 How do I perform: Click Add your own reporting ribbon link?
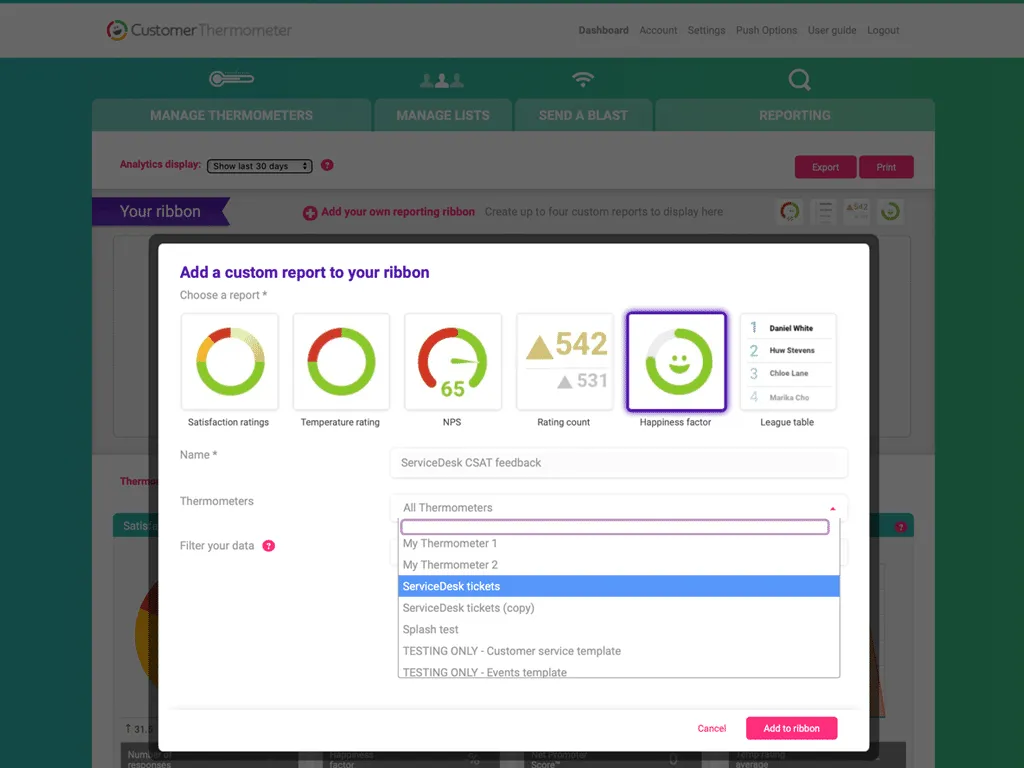(x=398, y=212)
